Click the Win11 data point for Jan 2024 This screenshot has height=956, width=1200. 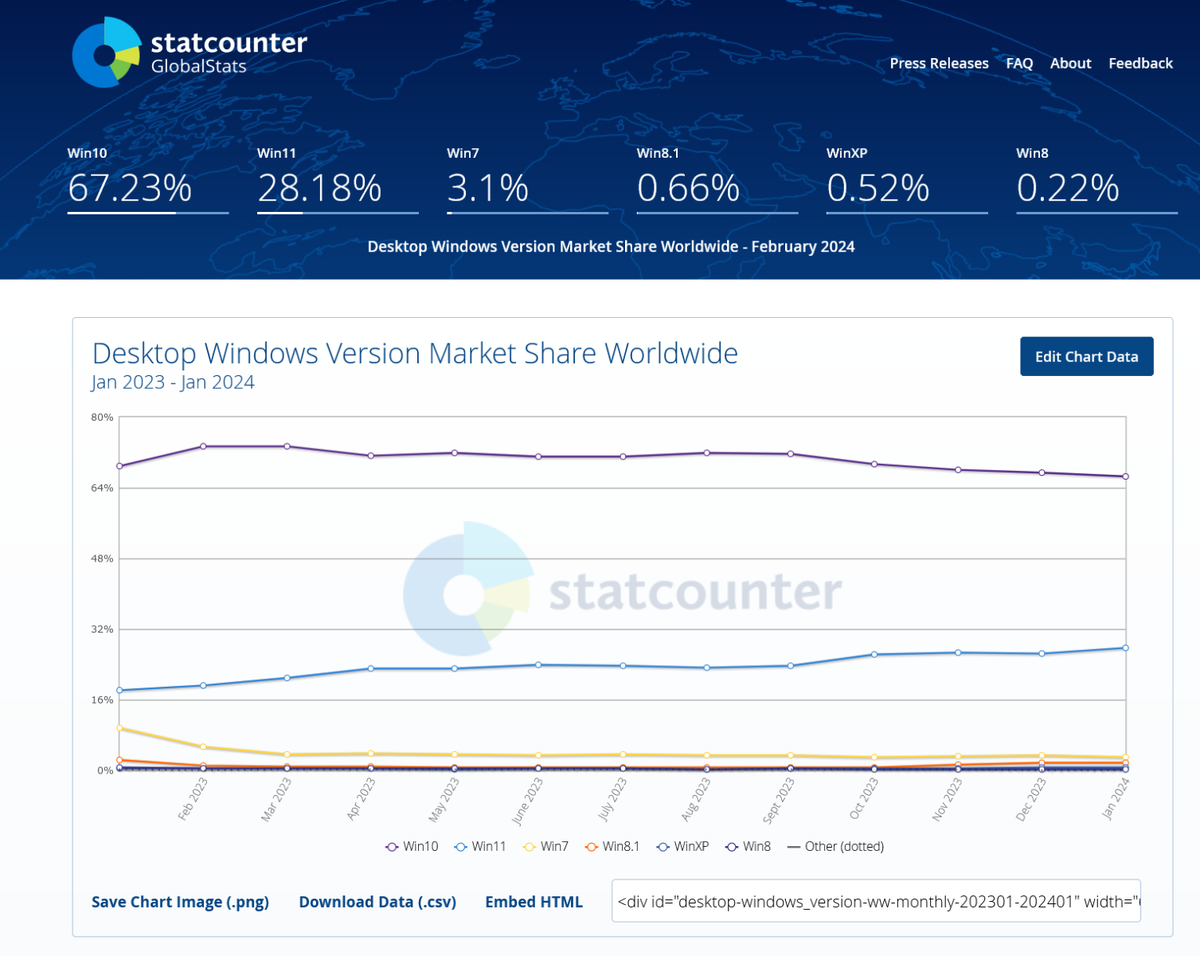pyautogui.click(x=1125, y=648)
